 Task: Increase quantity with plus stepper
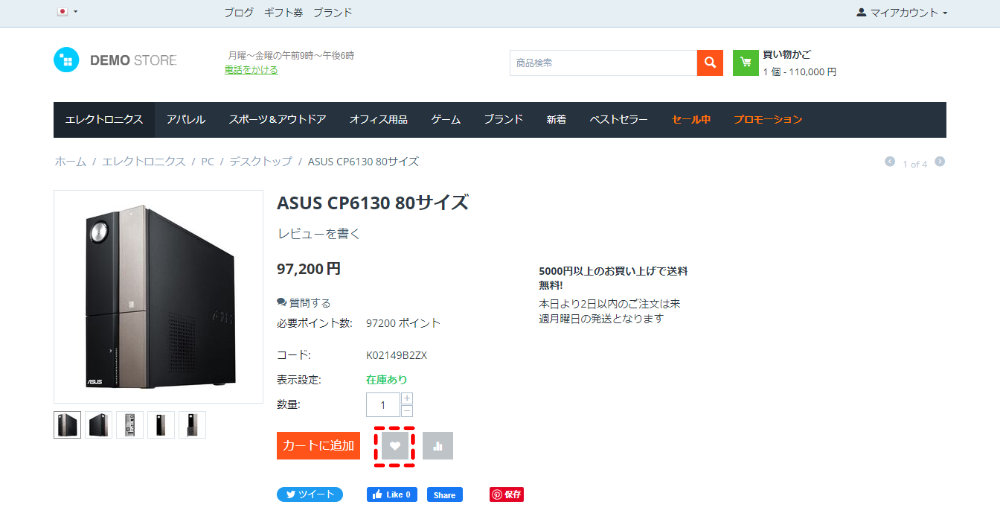[407, 399]
